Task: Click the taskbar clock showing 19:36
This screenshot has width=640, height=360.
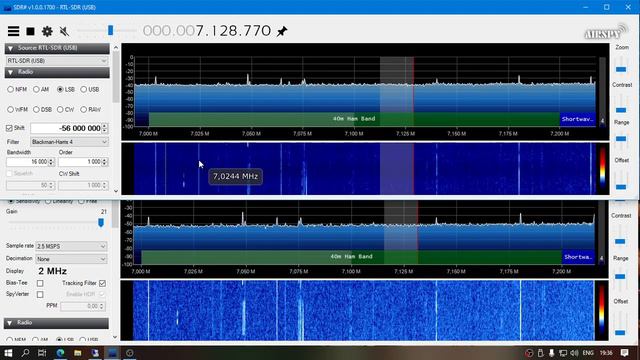Action: tap(606, 353)
